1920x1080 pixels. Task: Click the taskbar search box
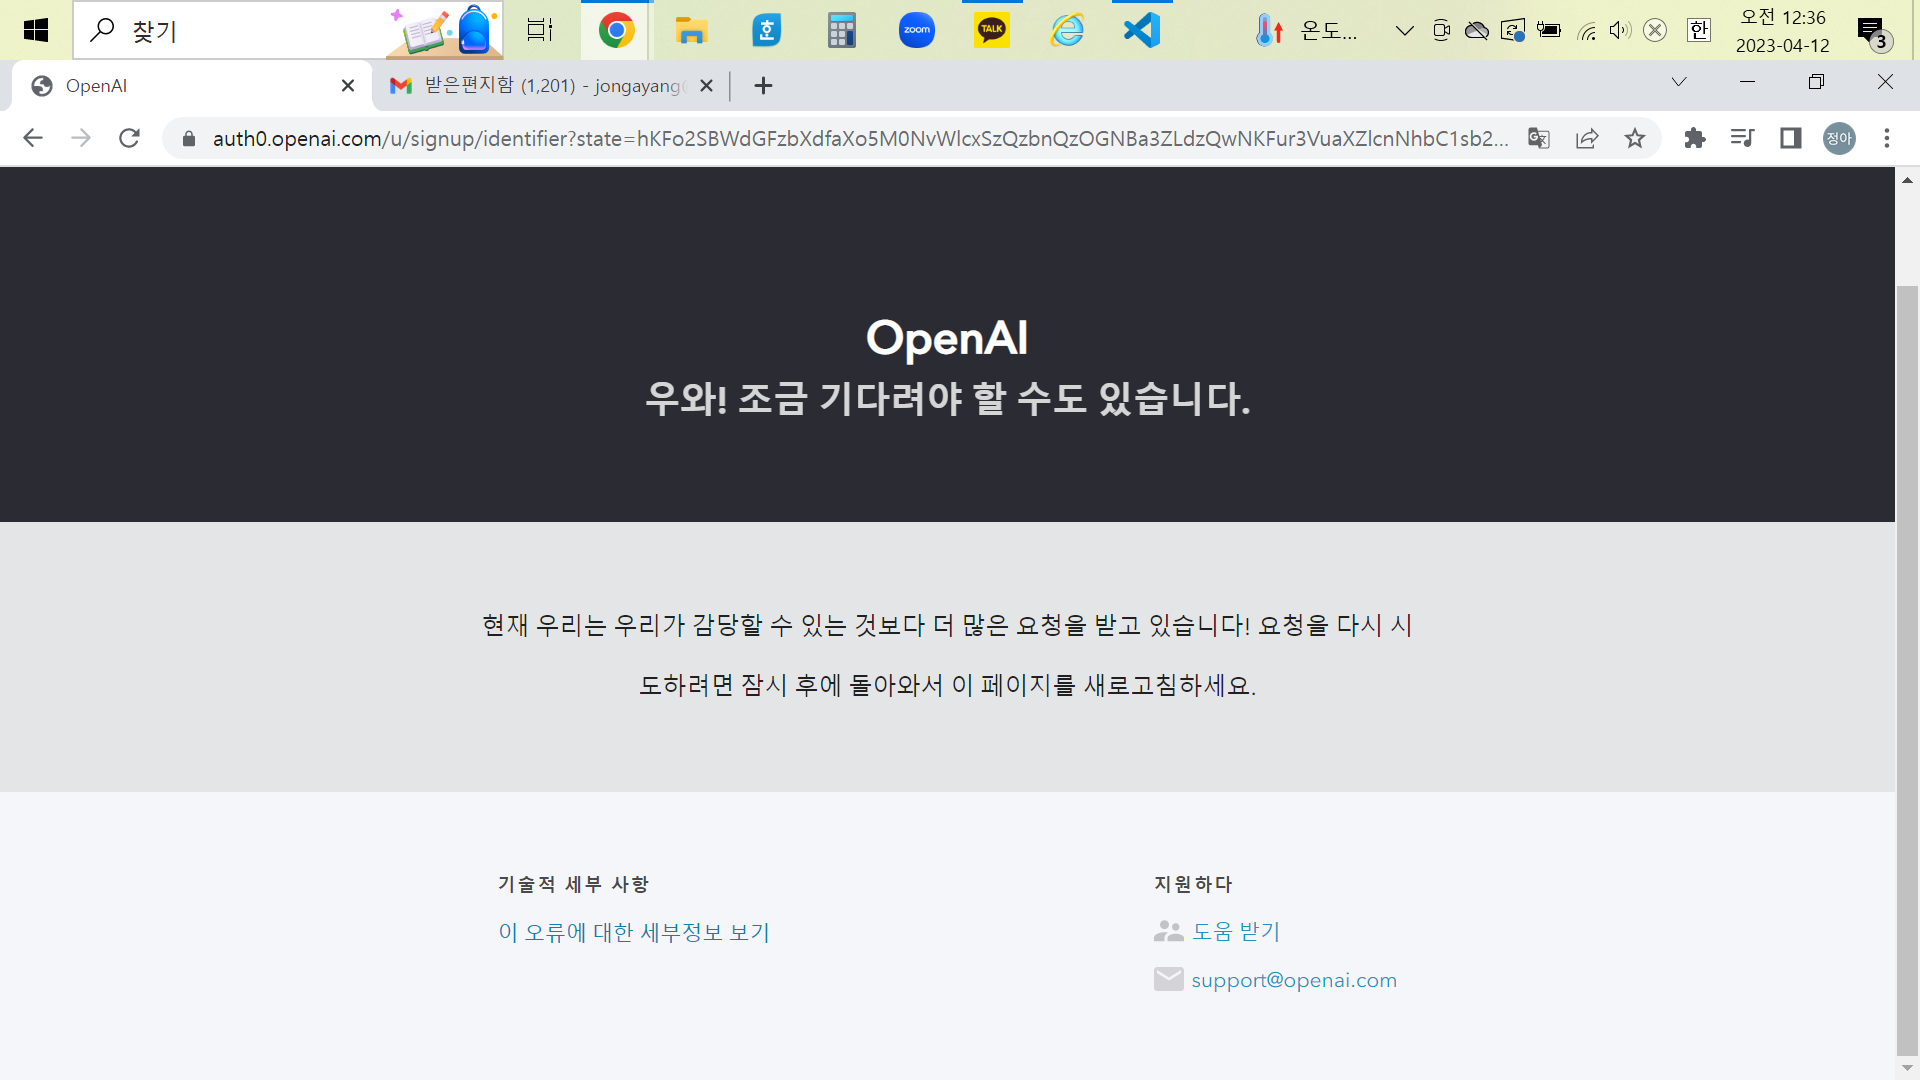point(288,30)
